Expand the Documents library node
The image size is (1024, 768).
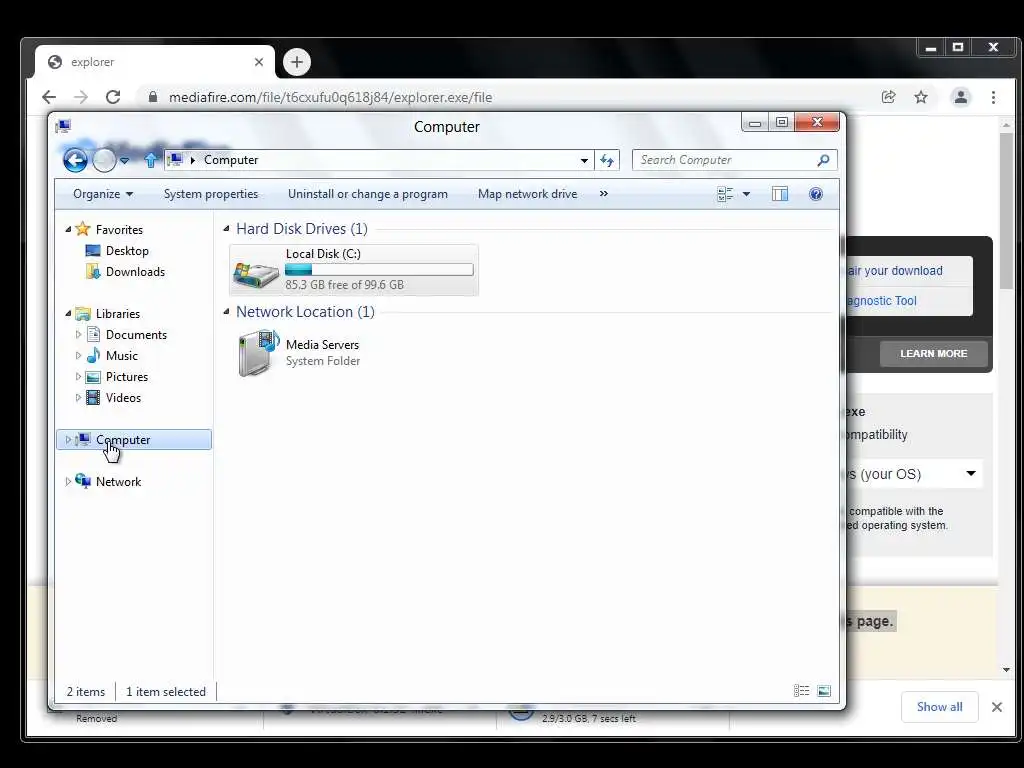[78, 334]
